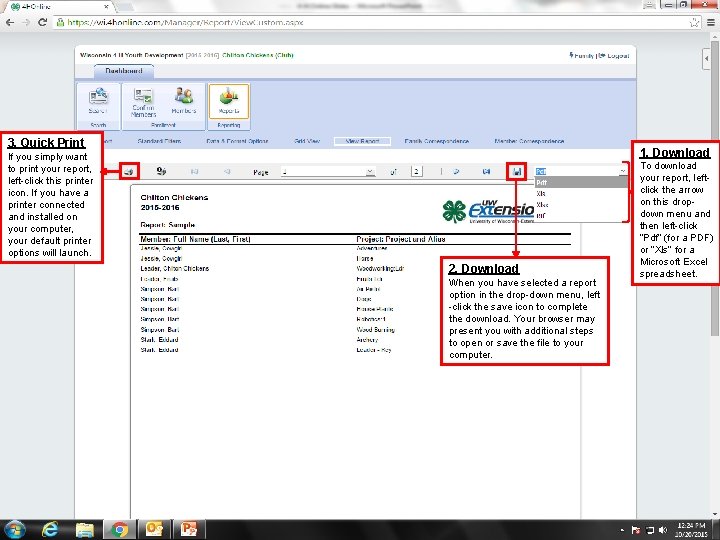Switch to Chrome in the taskbar

click(119, 530)
